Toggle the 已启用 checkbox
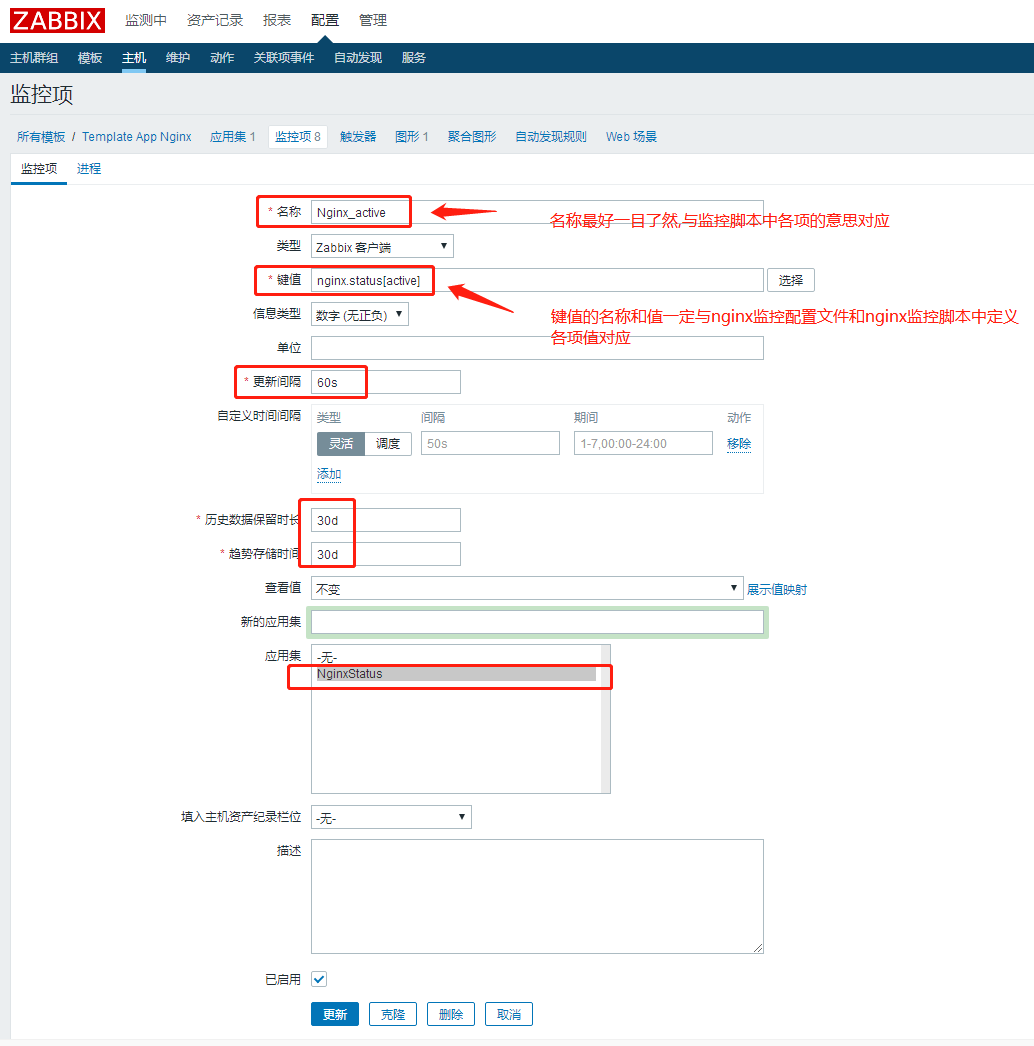Viewport: 1034px width, 1046px height. (319, 979)
